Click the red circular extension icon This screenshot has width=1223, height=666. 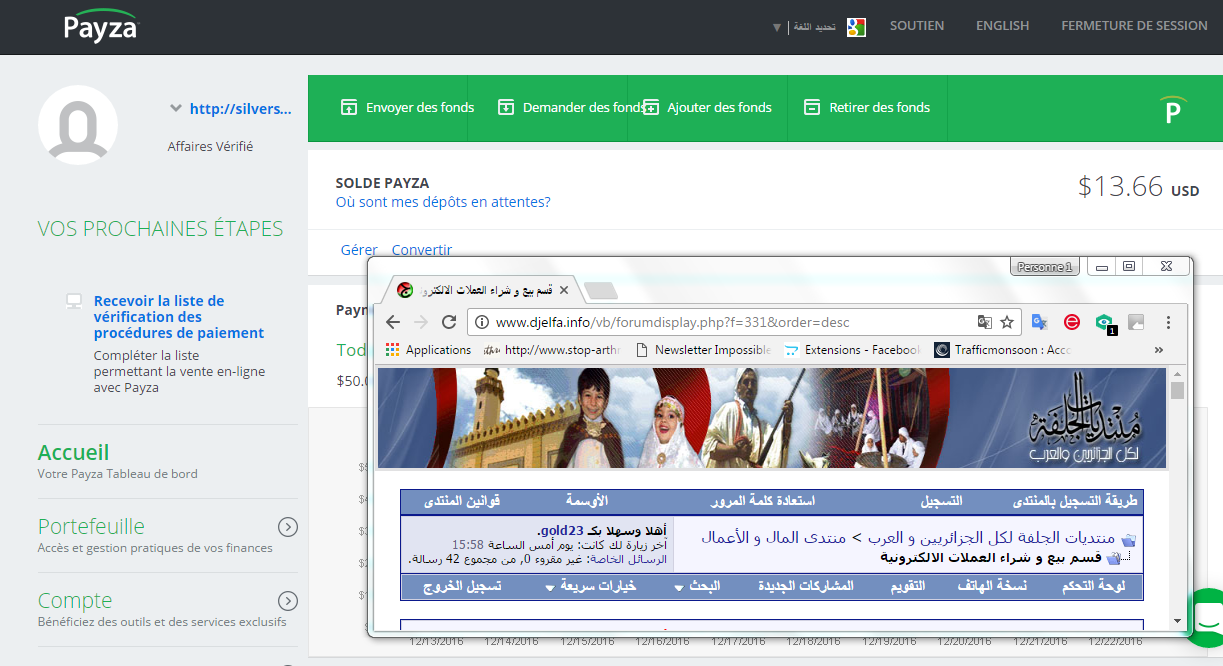[1072, 322]
